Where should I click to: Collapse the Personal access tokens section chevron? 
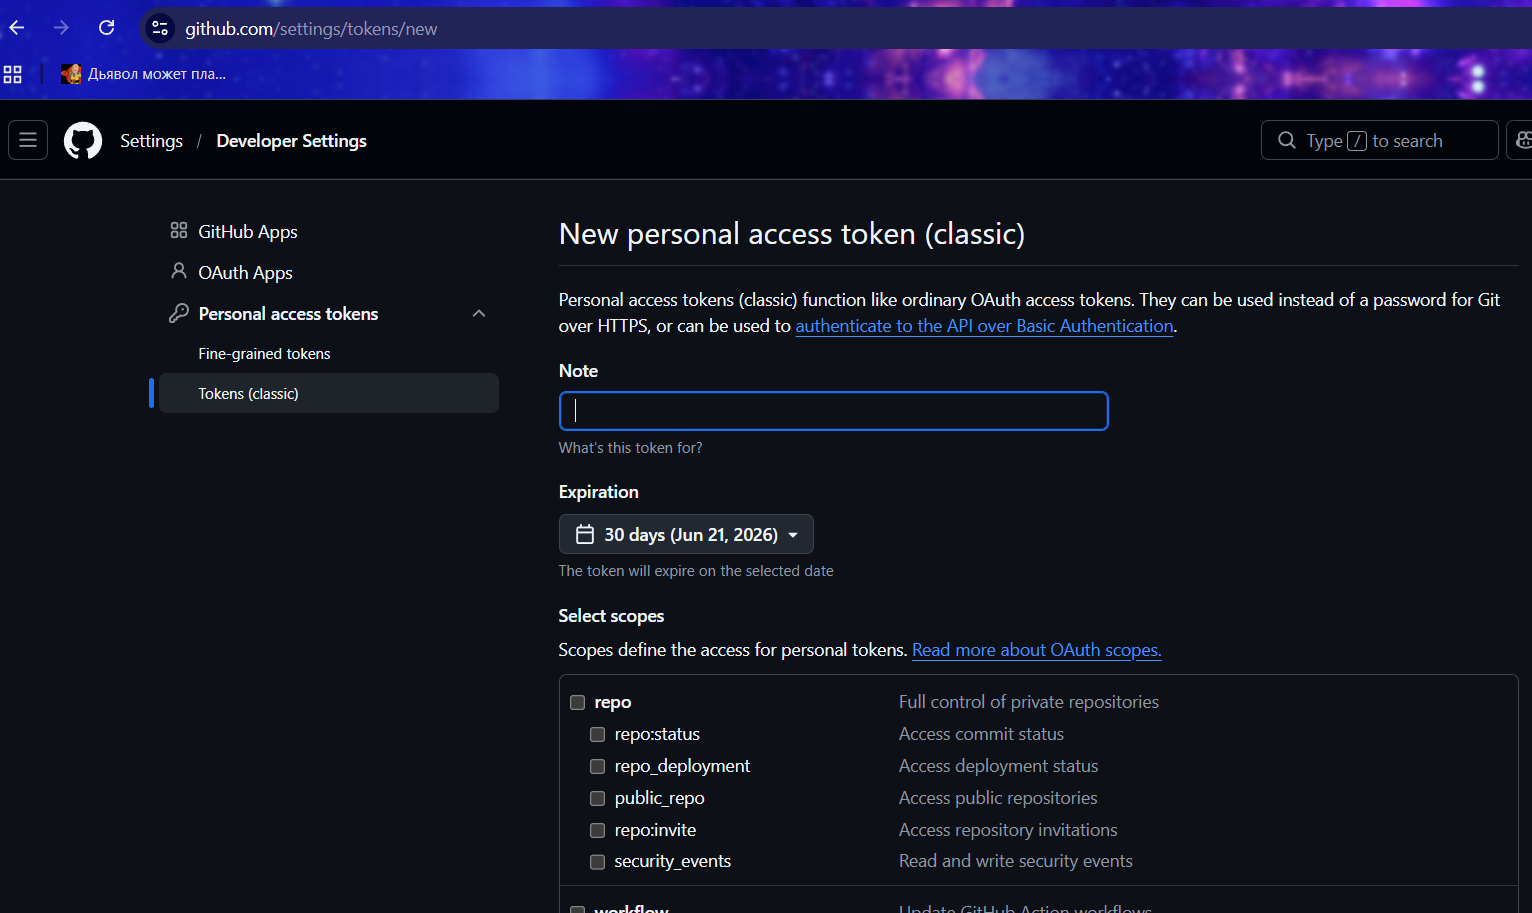[479, 313]
